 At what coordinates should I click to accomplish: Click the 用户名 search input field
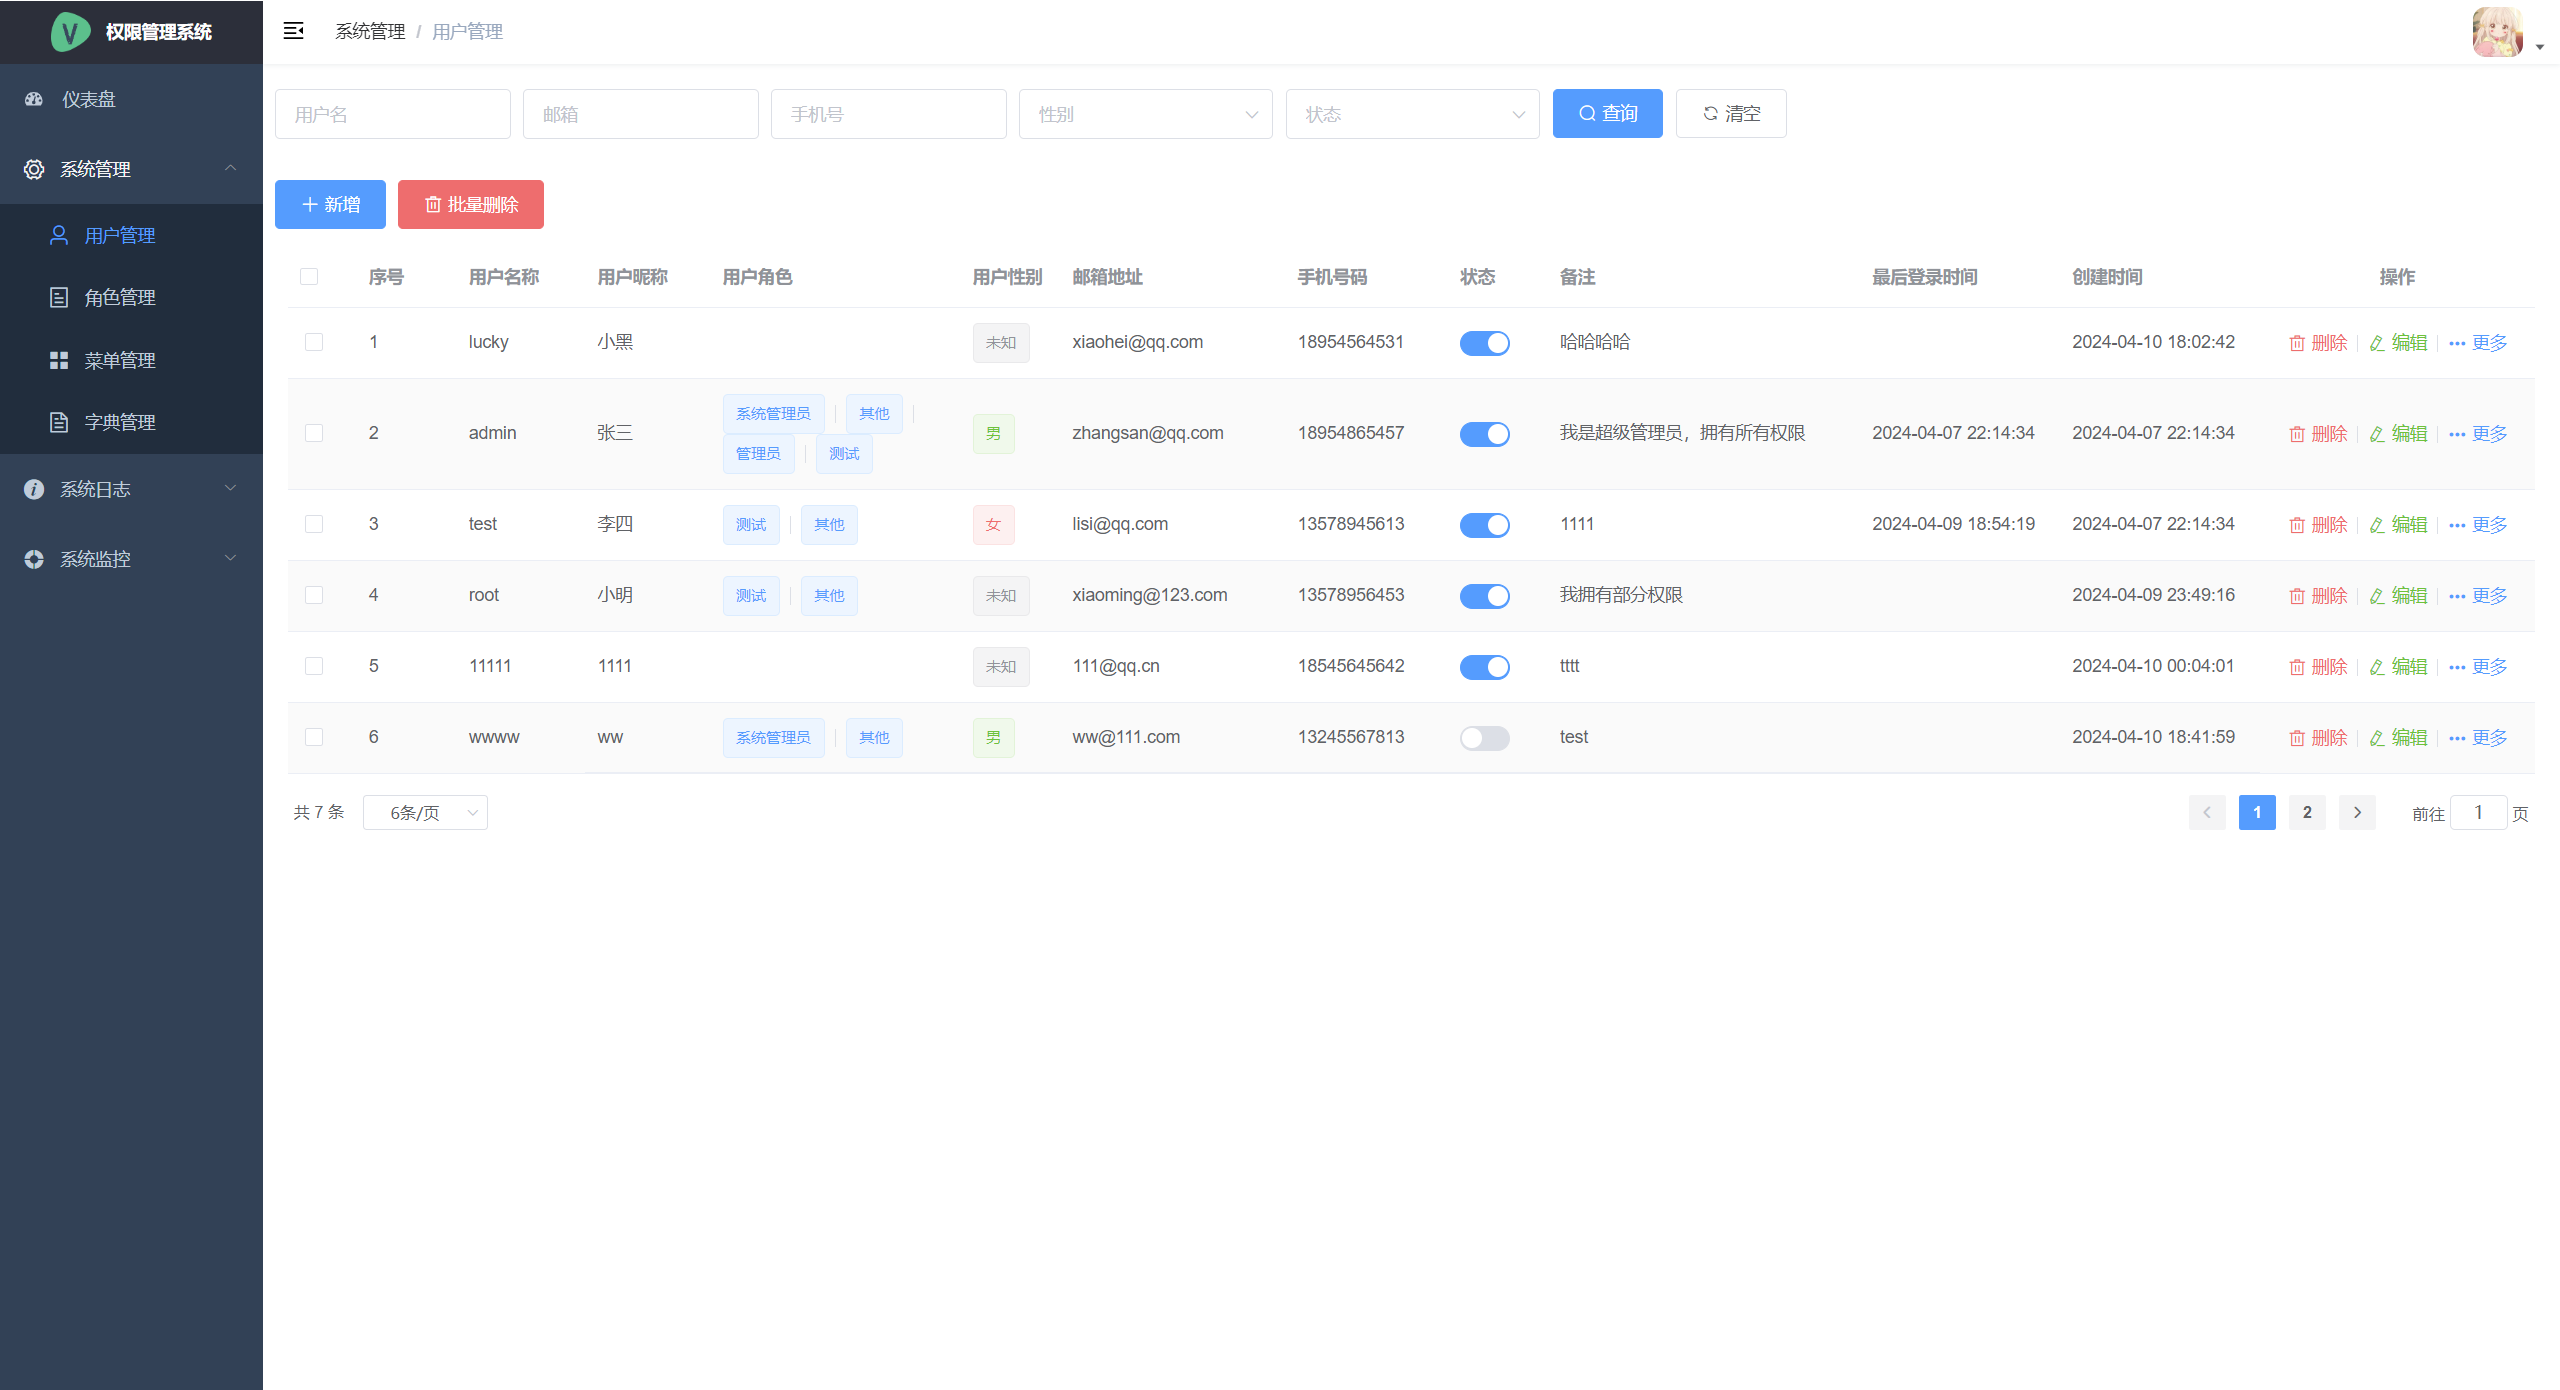(x=392, y=114)
